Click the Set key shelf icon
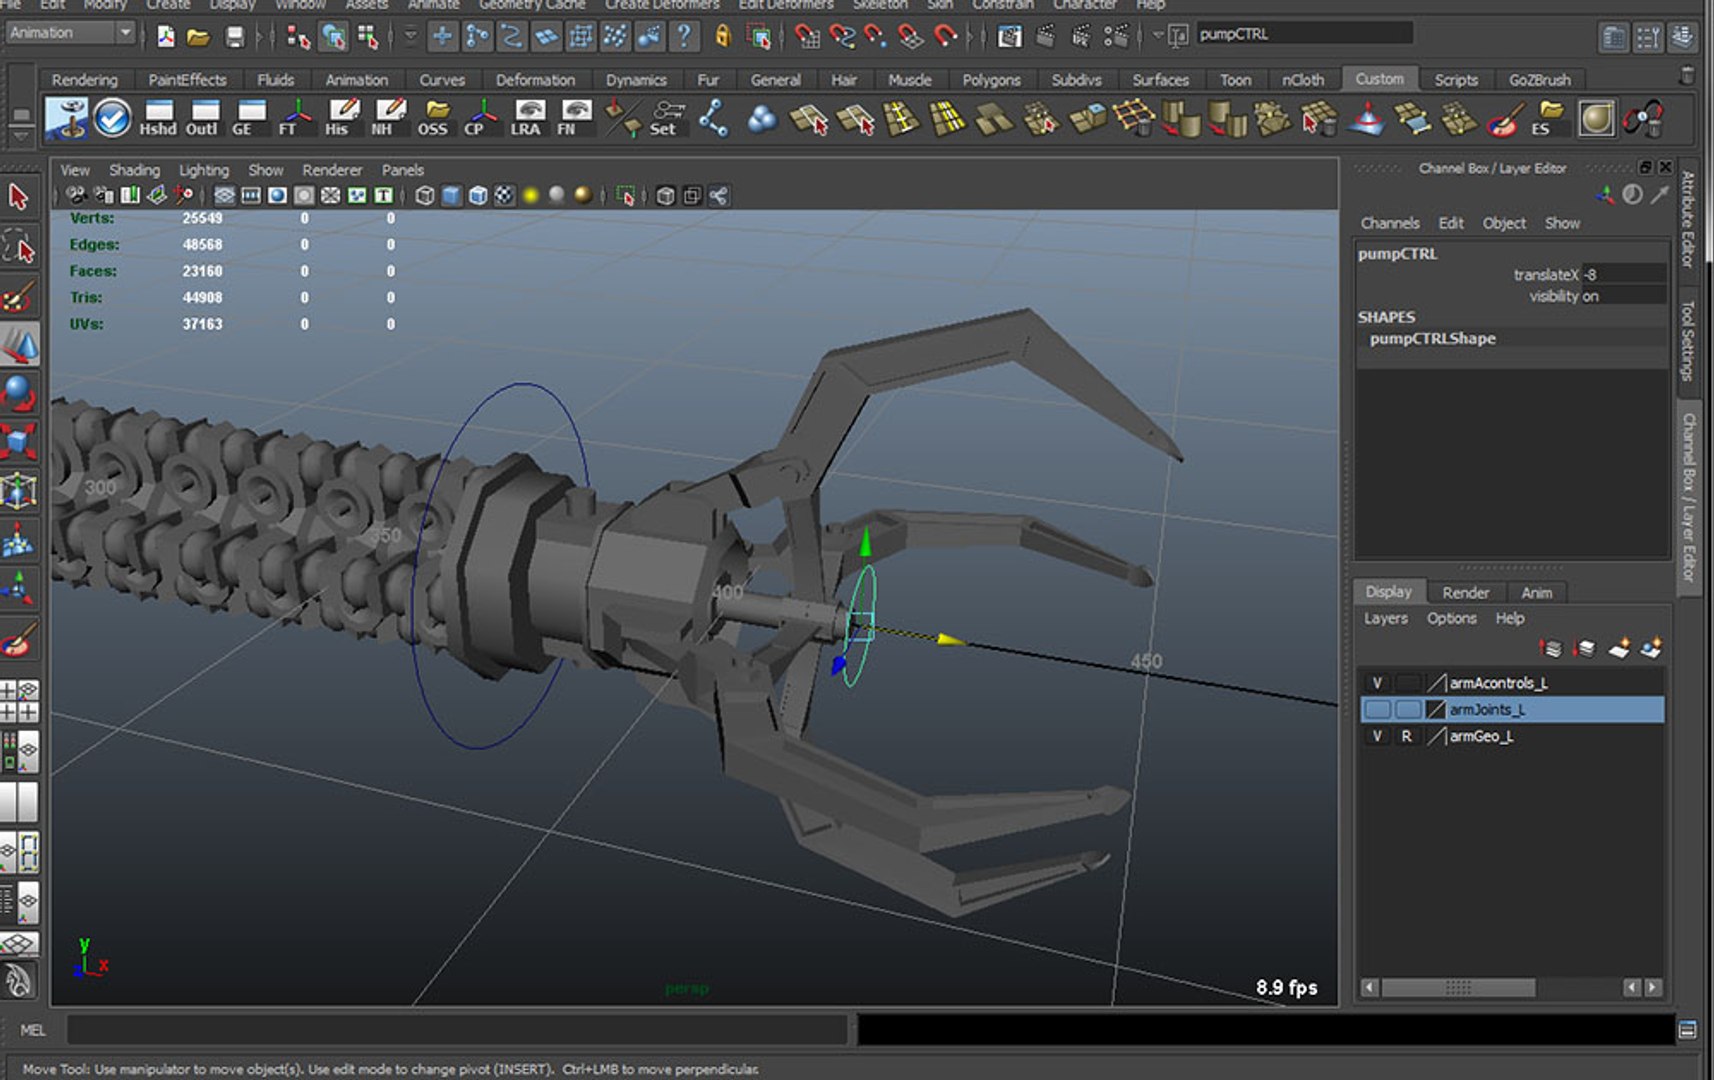 click(667, 118)
